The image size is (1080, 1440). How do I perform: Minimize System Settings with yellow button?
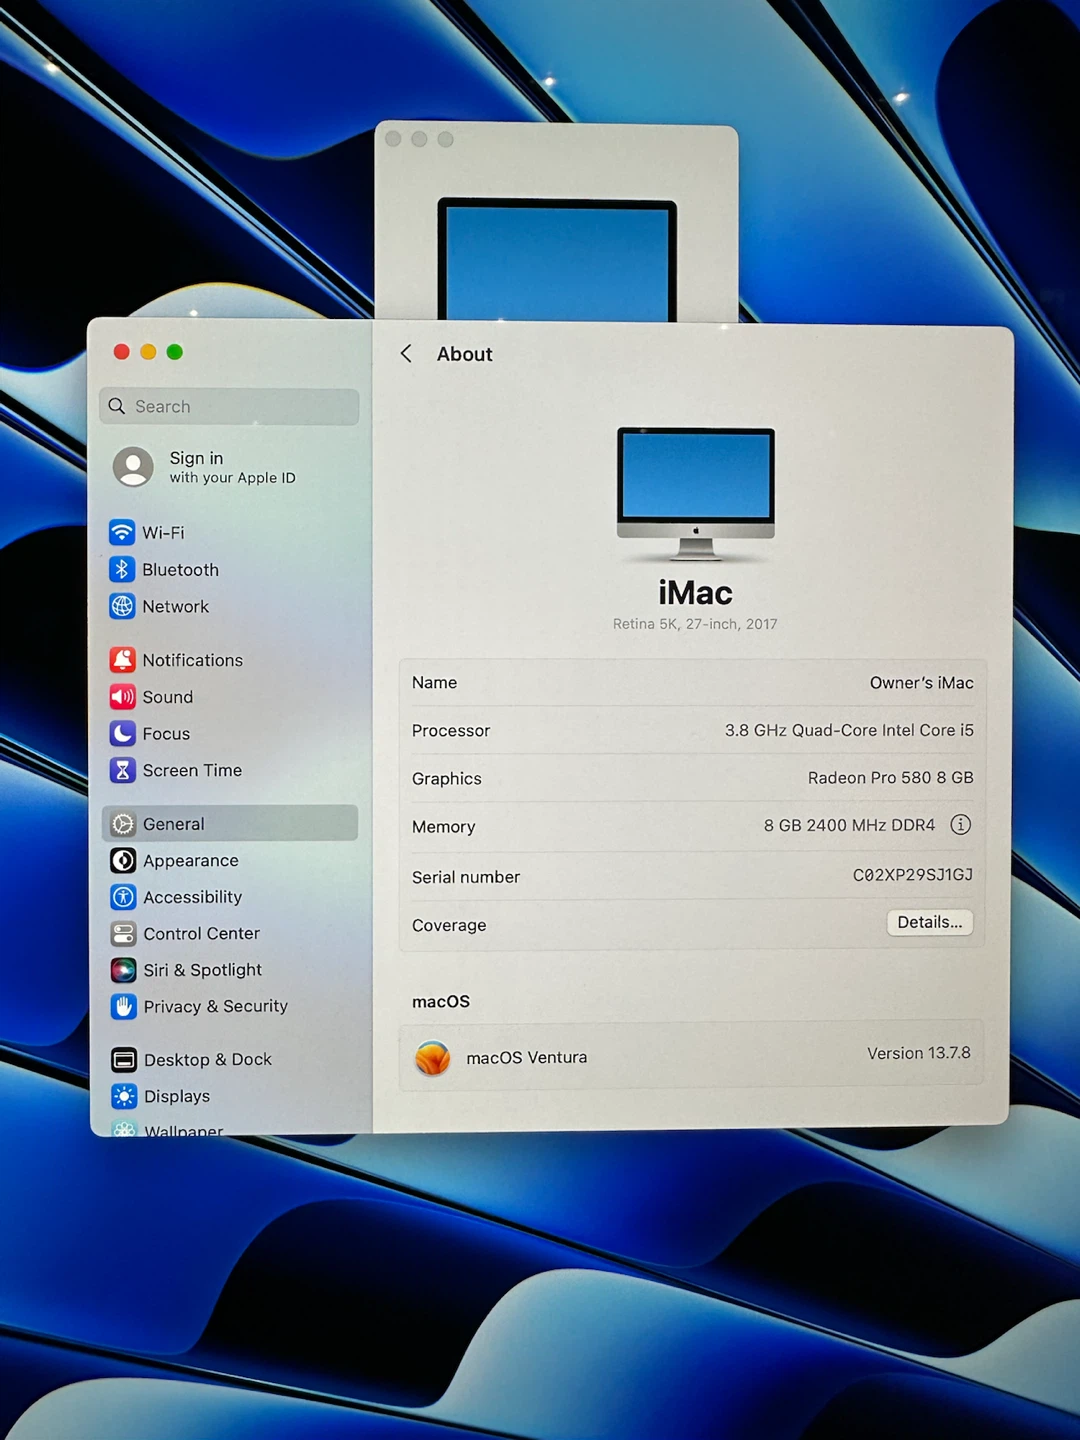coord(148,352)
